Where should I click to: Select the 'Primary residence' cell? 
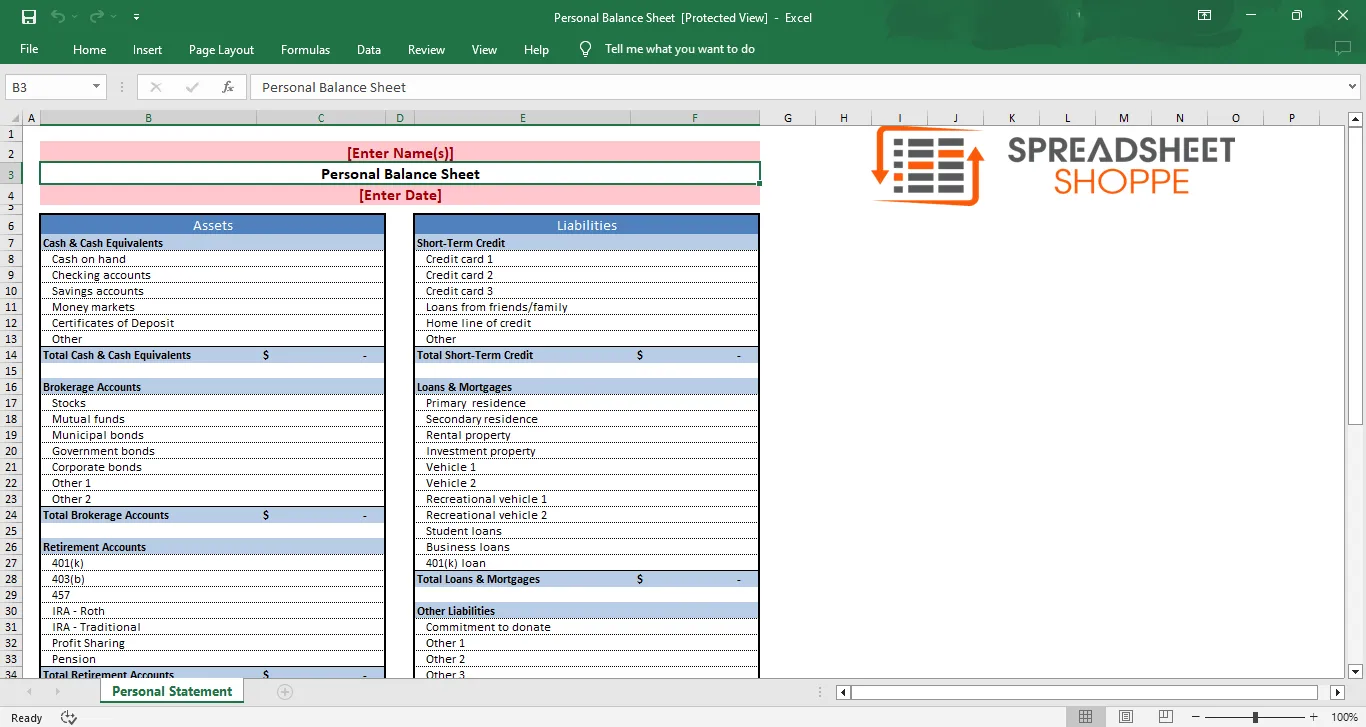pyautogui.click(x=522, y=403)
